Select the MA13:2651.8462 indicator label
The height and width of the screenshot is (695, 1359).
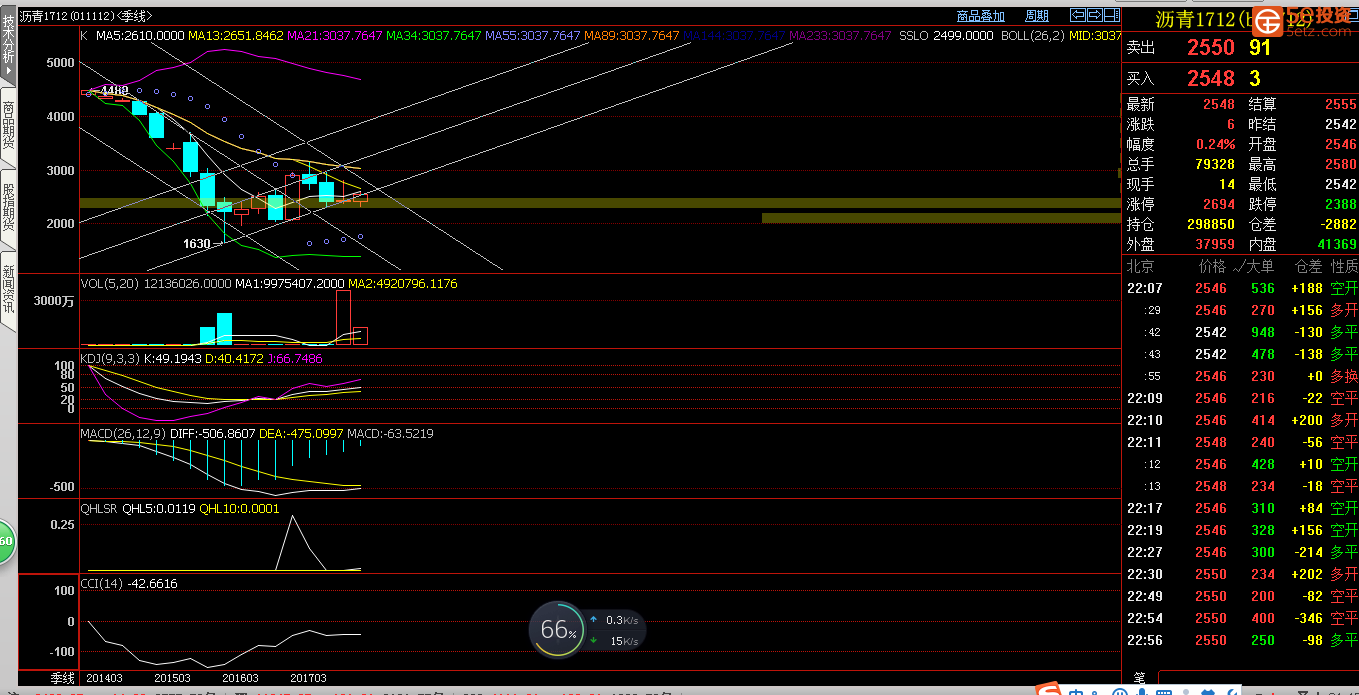tap(235, 35)
